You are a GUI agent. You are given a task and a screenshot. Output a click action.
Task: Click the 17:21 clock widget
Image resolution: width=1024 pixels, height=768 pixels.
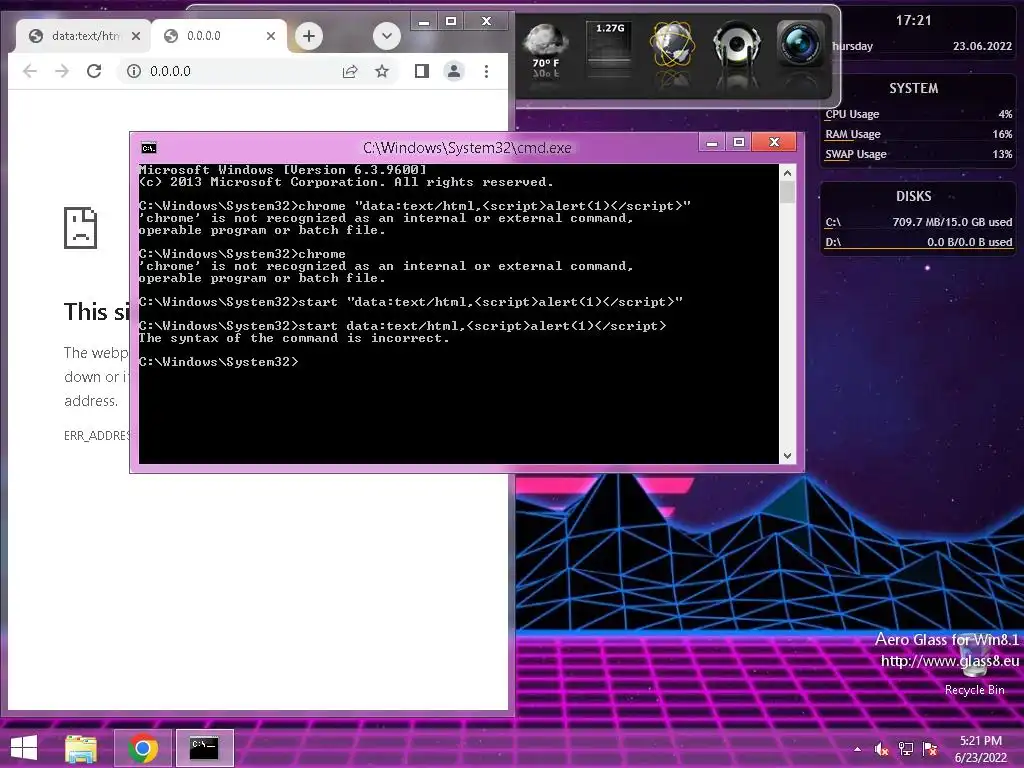click(x=913, y=20)
